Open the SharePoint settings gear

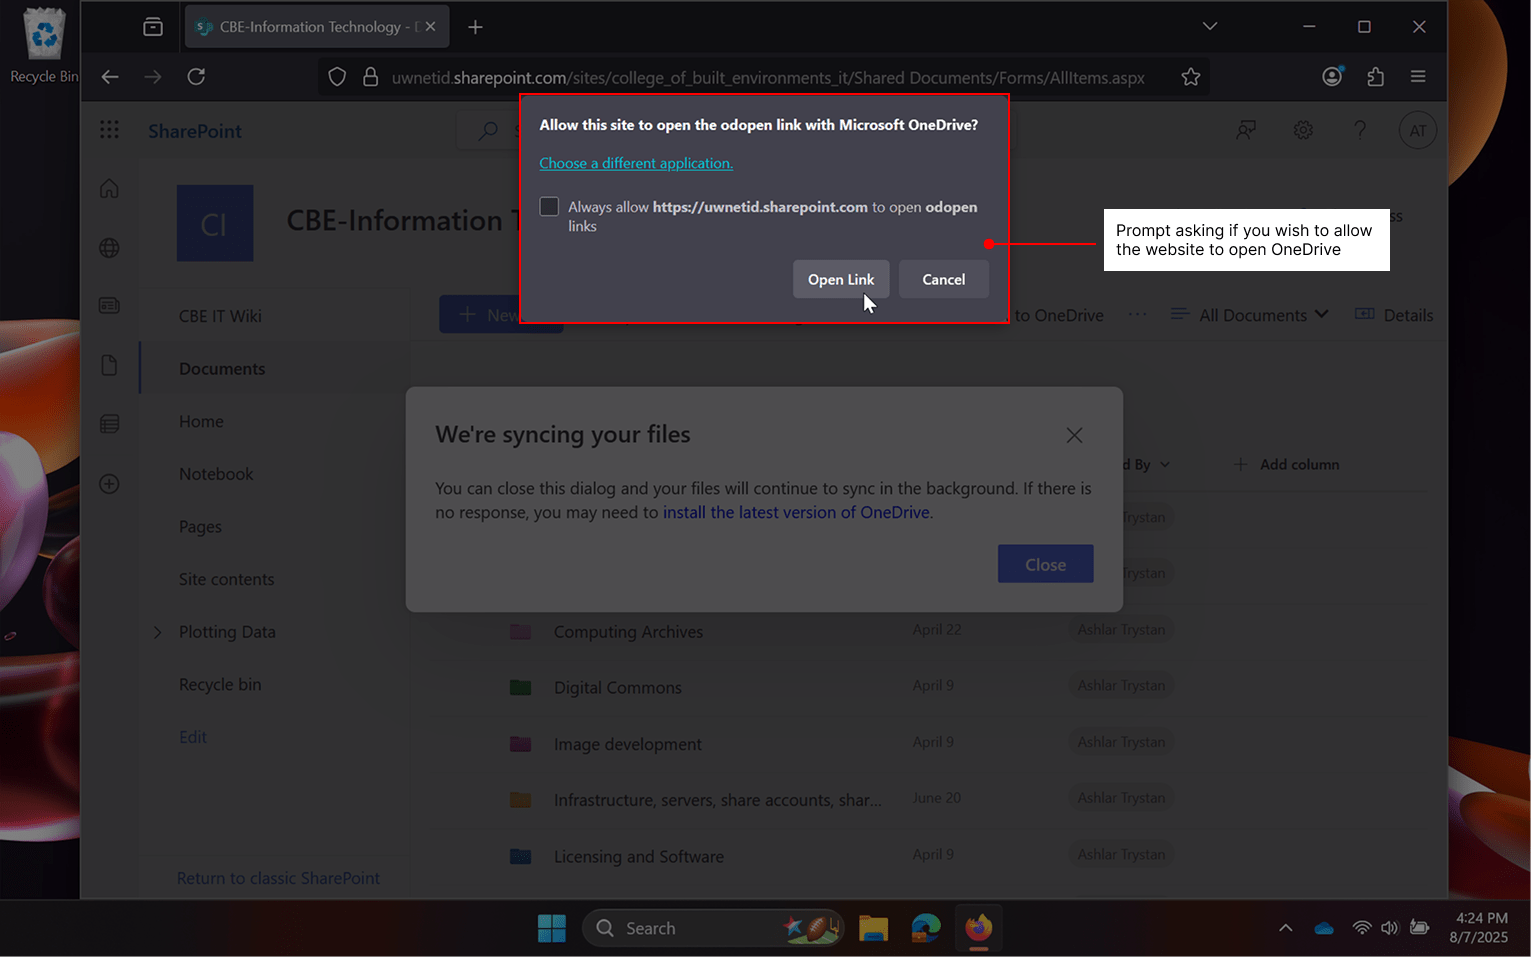pyautogui.click(x=1303, y=130)
